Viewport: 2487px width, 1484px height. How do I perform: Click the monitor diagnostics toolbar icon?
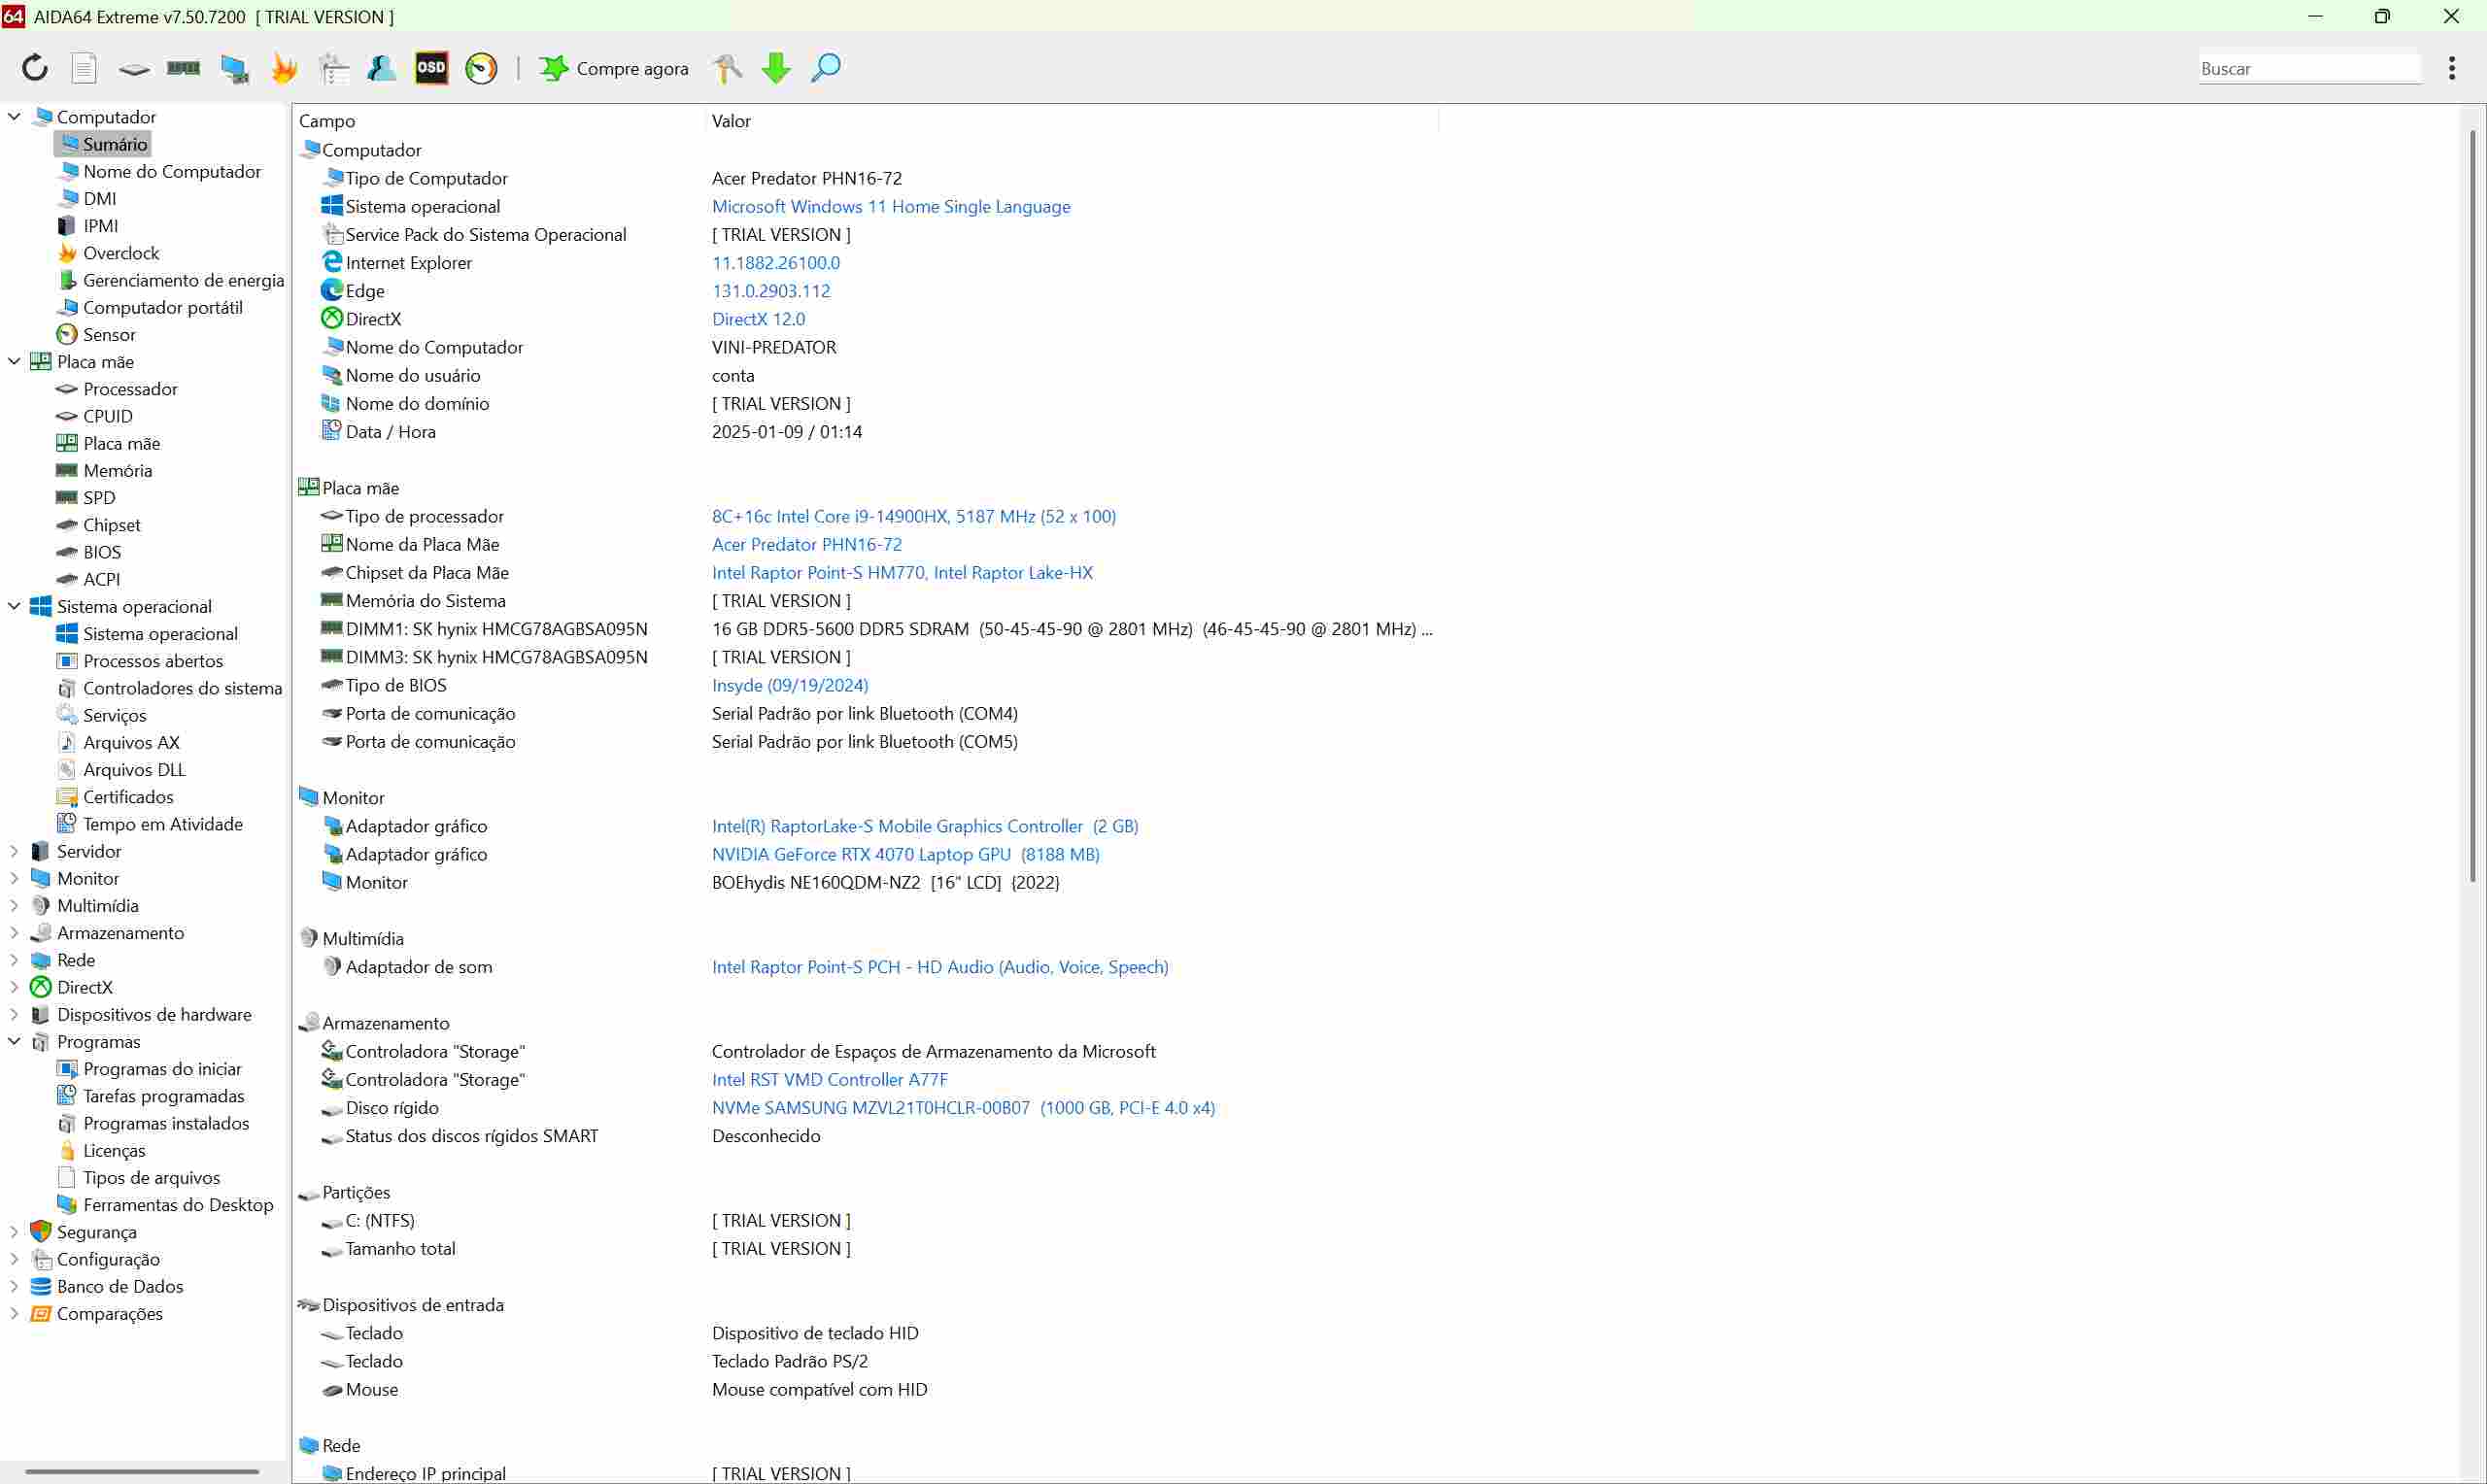(x=234, y=69)
